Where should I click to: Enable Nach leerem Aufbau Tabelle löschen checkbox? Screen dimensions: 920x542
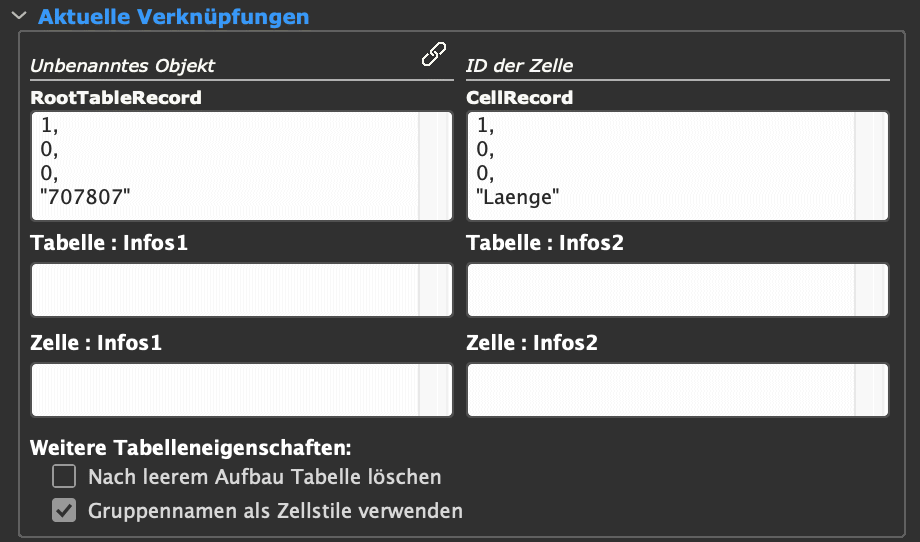coord(64,476)
